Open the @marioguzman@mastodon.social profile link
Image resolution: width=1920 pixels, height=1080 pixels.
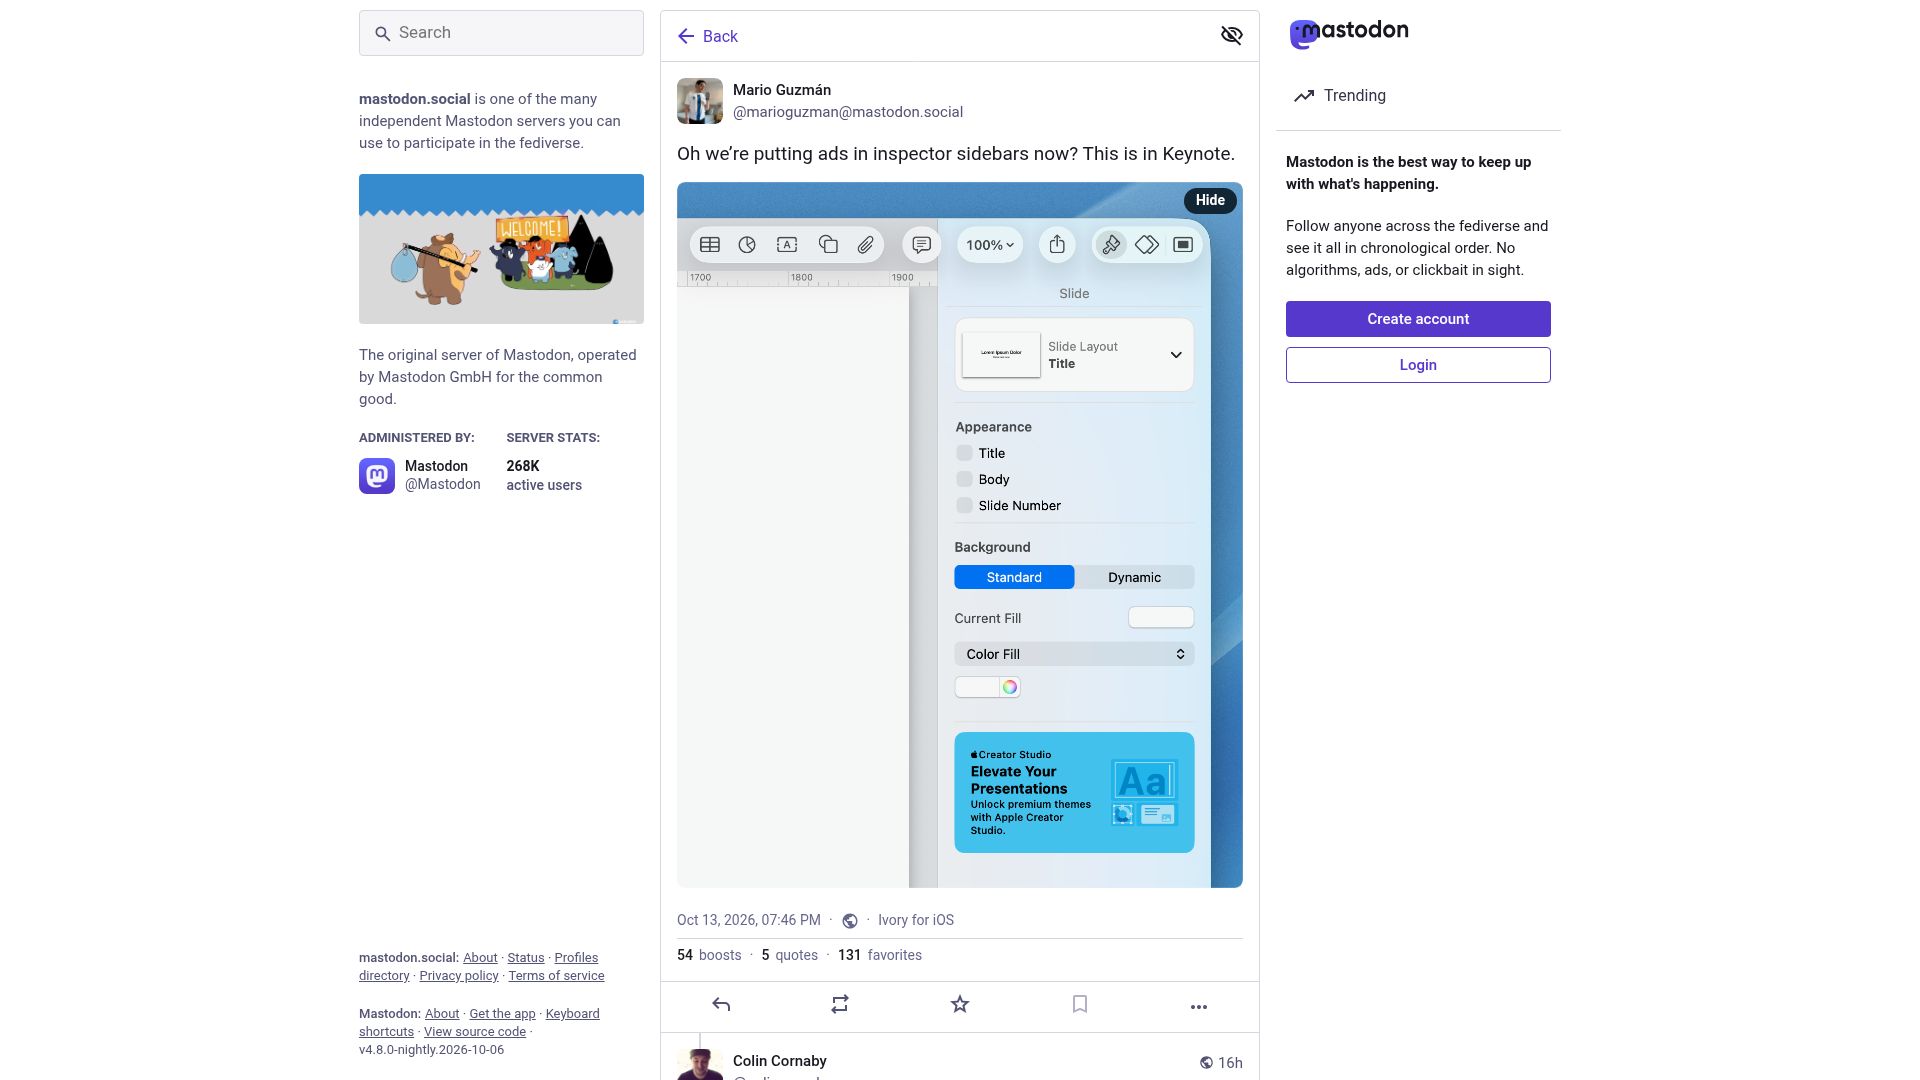pyautogui.click(x=848, y=112)
